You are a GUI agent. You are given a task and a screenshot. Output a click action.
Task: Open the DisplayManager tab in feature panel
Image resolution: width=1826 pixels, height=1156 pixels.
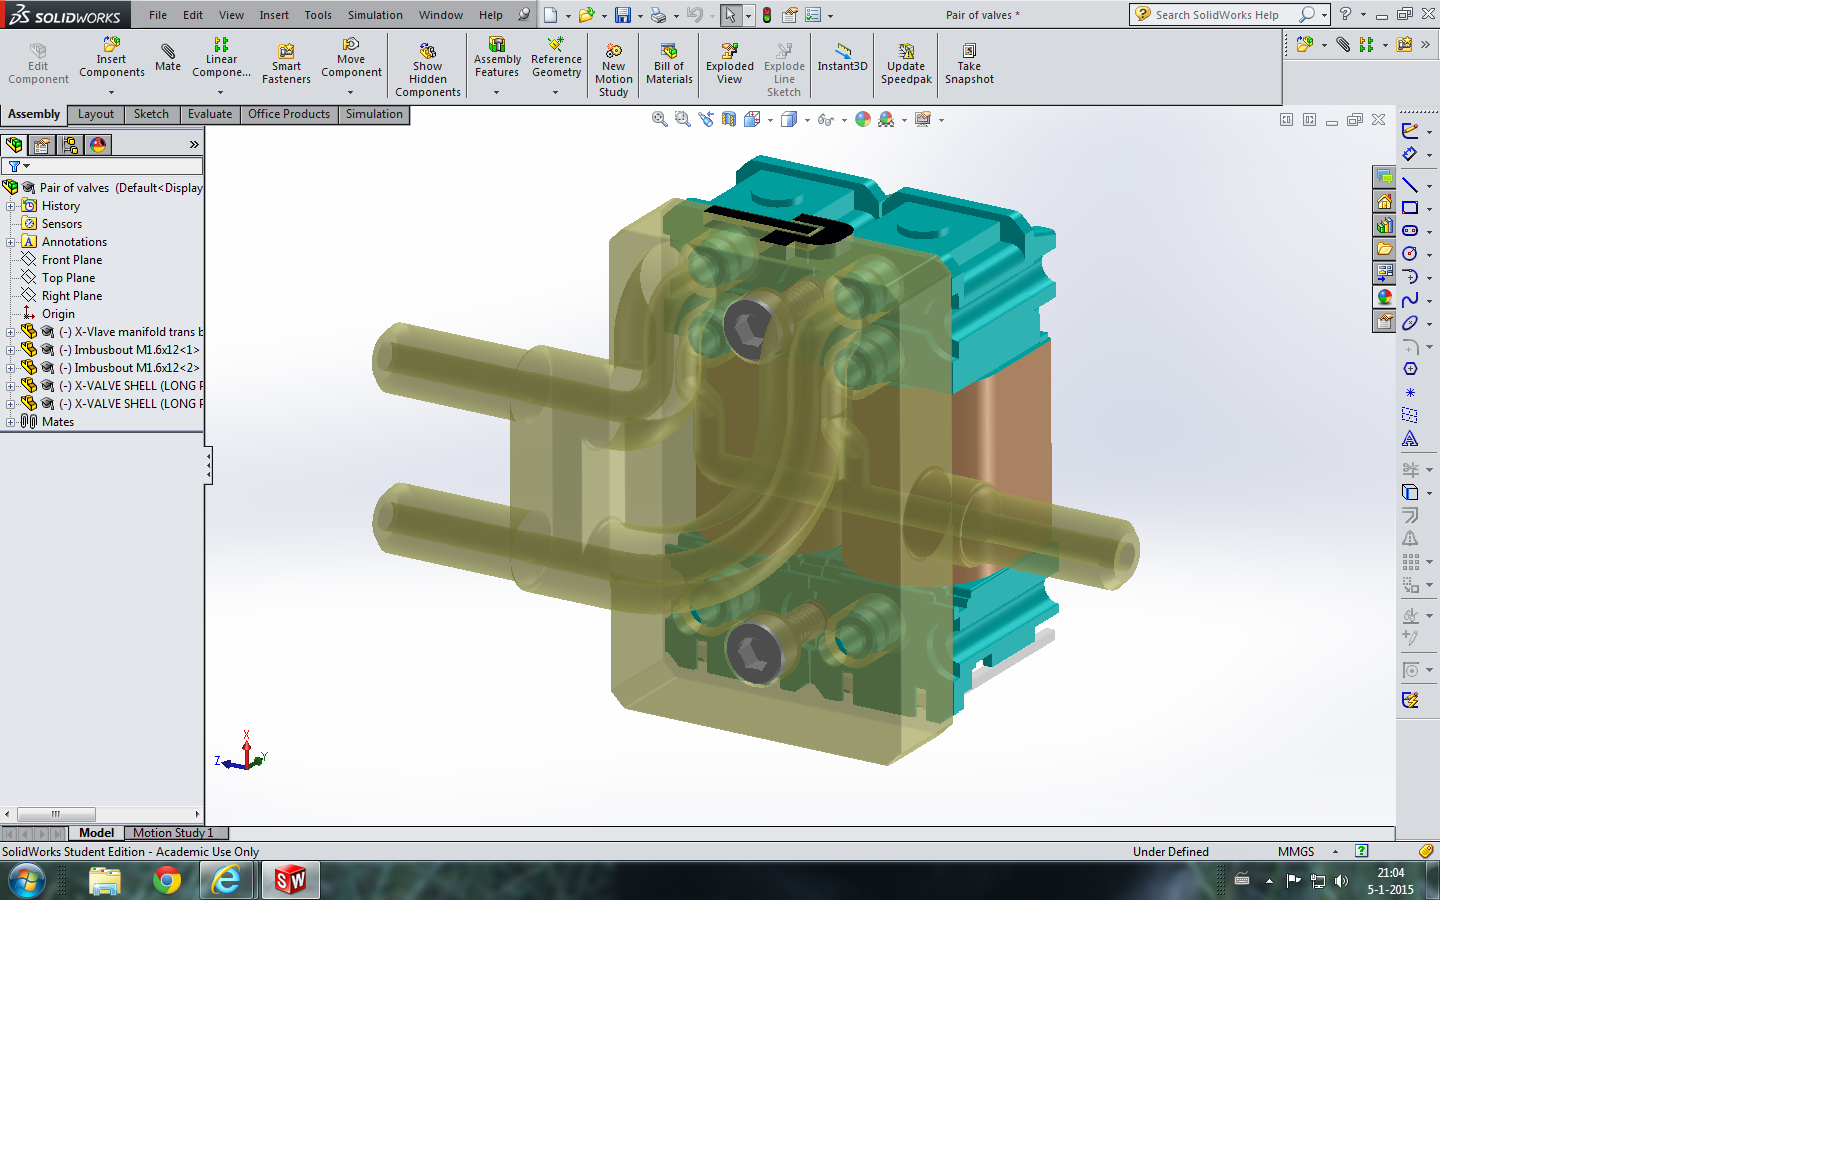pos(98,145)
